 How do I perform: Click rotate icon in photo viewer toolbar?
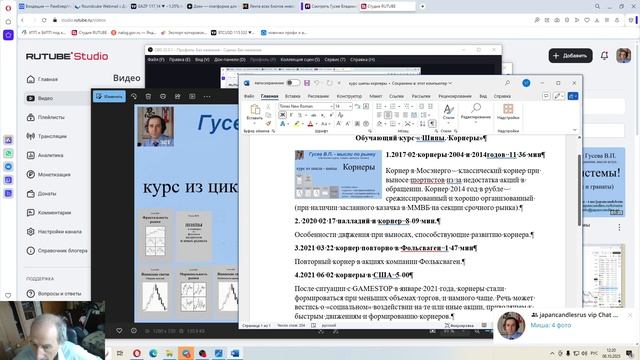click(x=134, y=96)
